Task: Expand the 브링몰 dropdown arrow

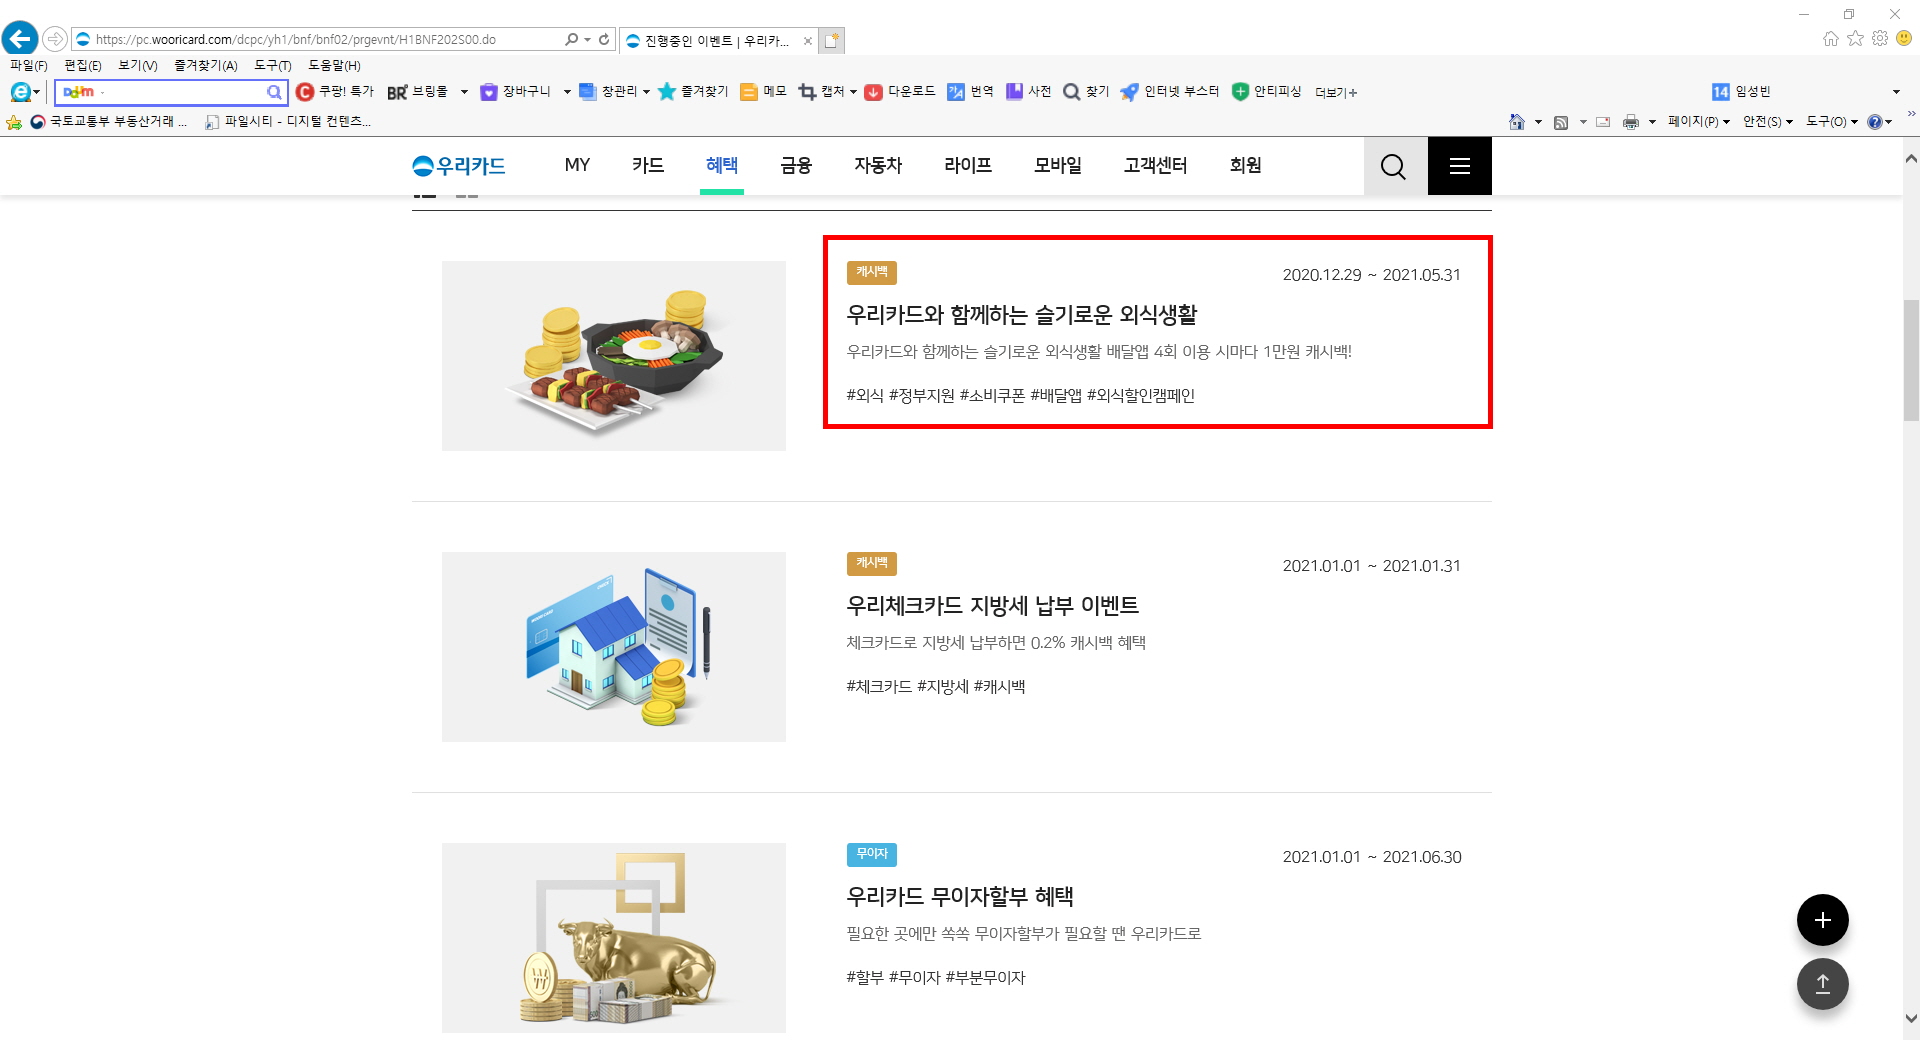Action: 464,92
